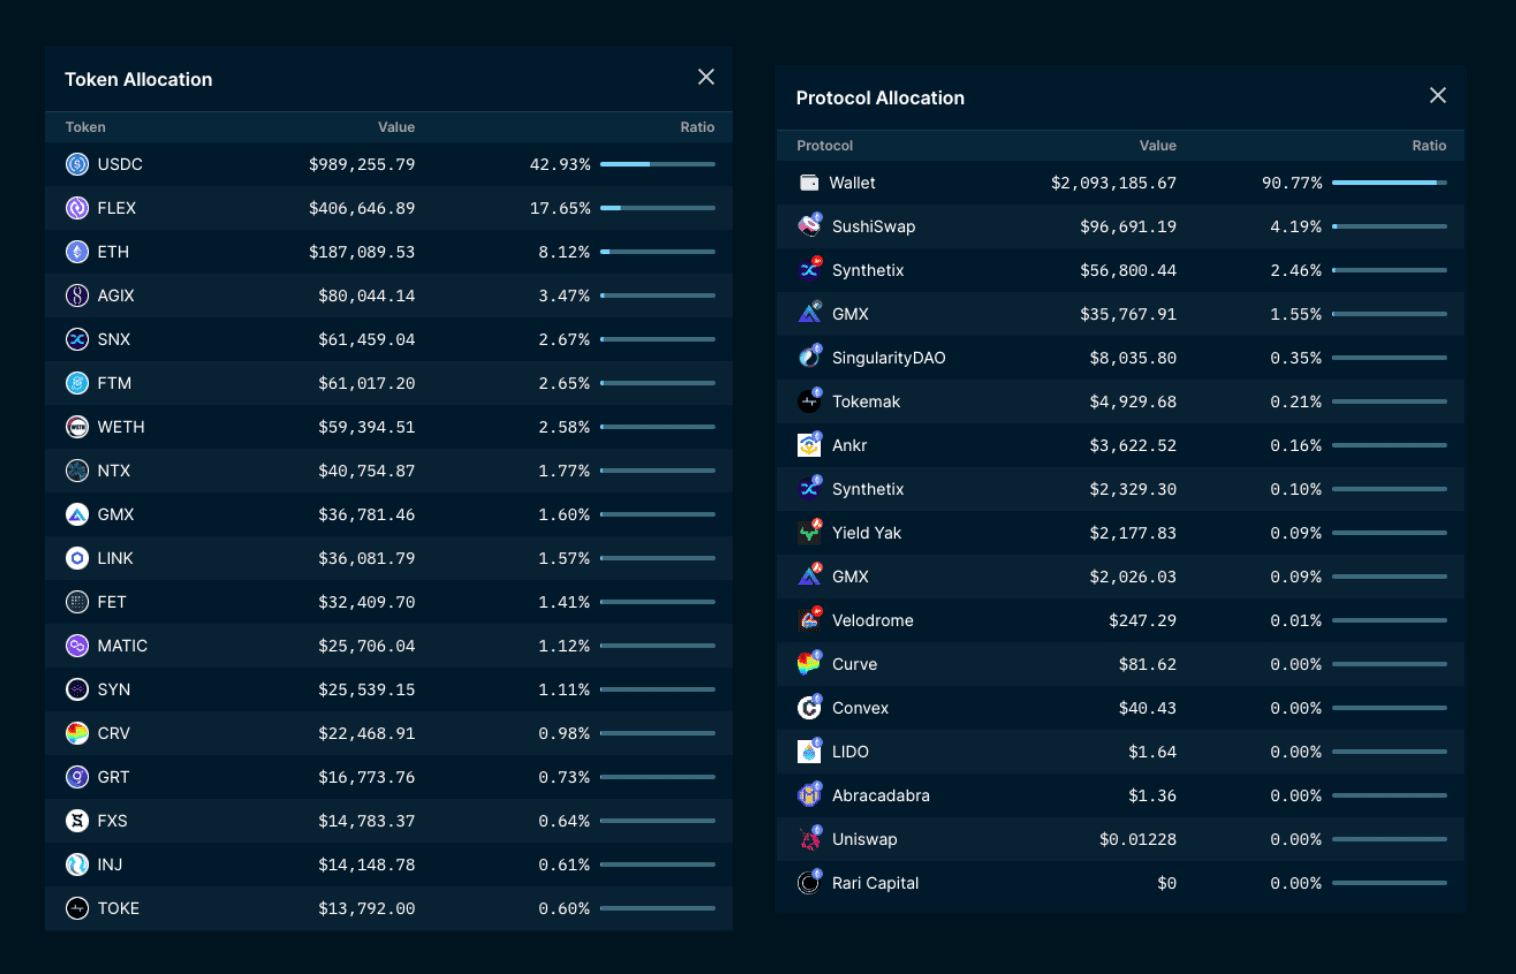
Task: Click the Synthetix $56,800.44 row name
Action: [868, 270]
